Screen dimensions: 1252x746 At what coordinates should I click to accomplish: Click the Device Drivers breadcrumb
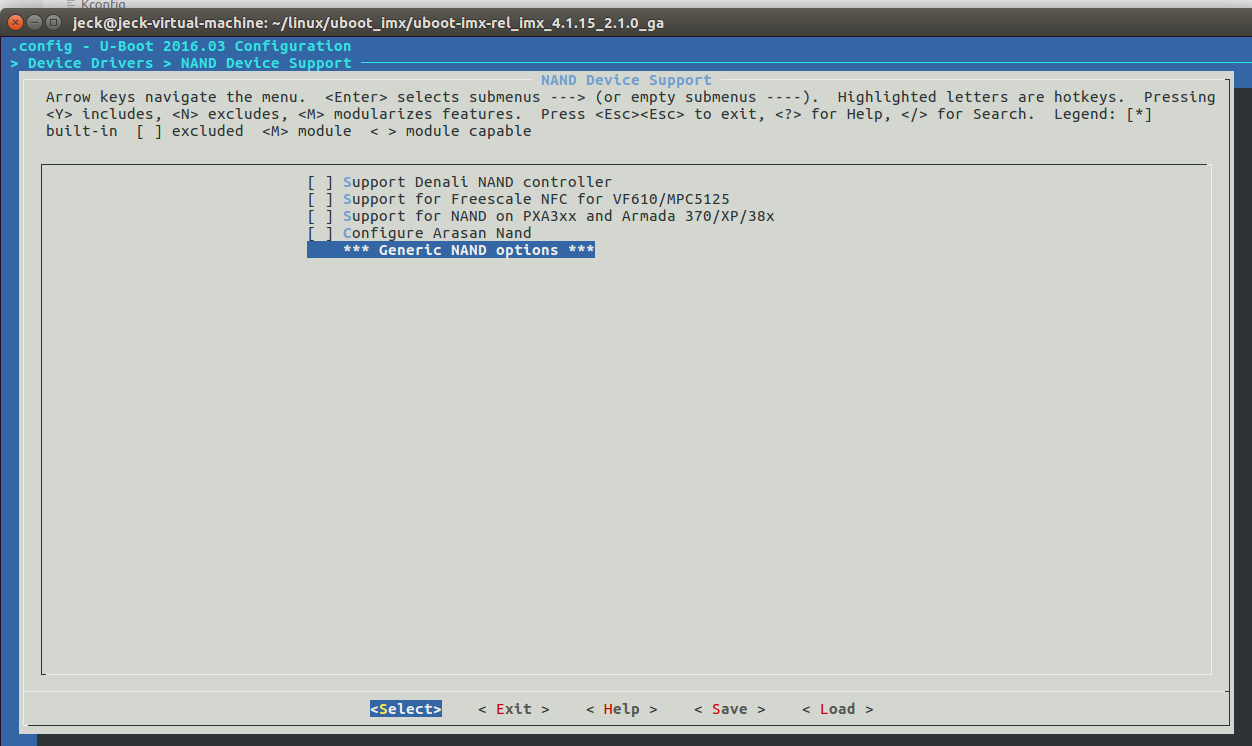coord(91,63)
